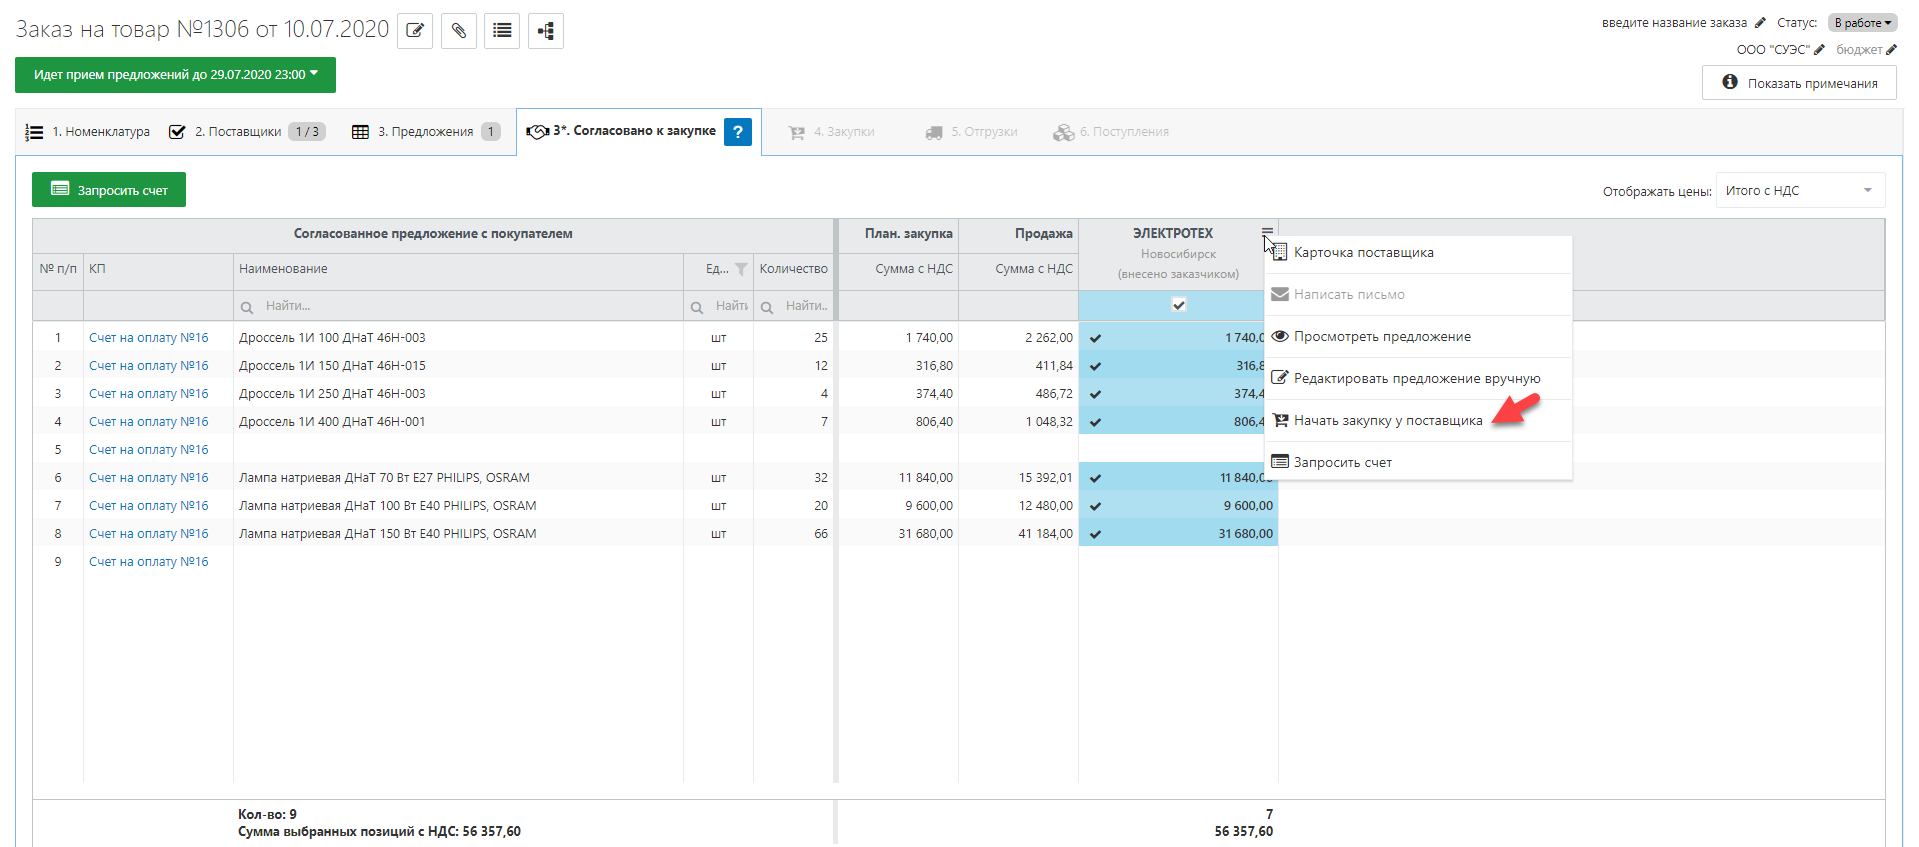Toggle checkmark for the 1 740,00 supplier row
Screen dimensions: 1919x847
pyautogui.click(x=1095, y=338)
